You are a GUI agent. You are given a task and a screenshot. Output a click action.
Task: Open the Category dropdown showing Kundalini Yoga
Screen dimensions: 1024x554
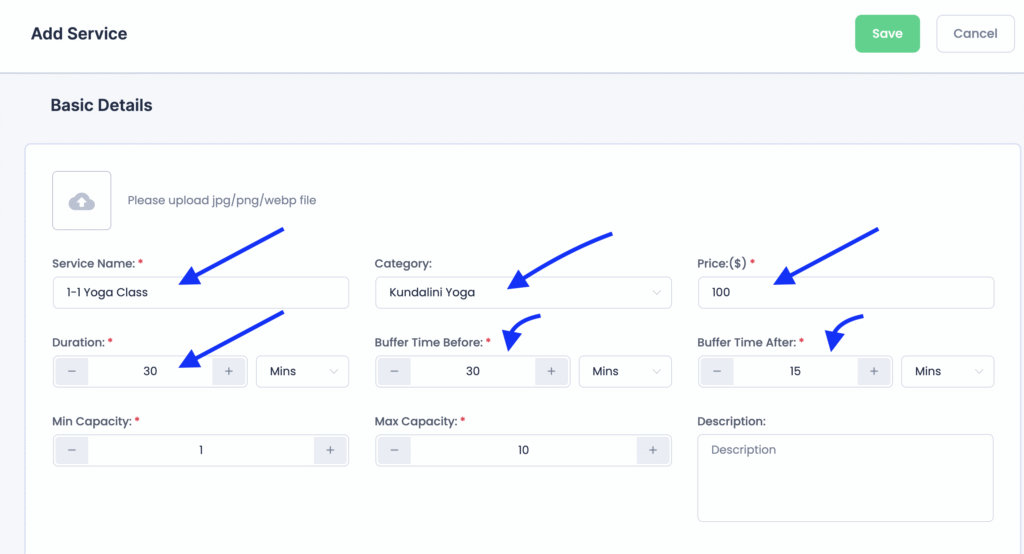[x=523, y=293]
